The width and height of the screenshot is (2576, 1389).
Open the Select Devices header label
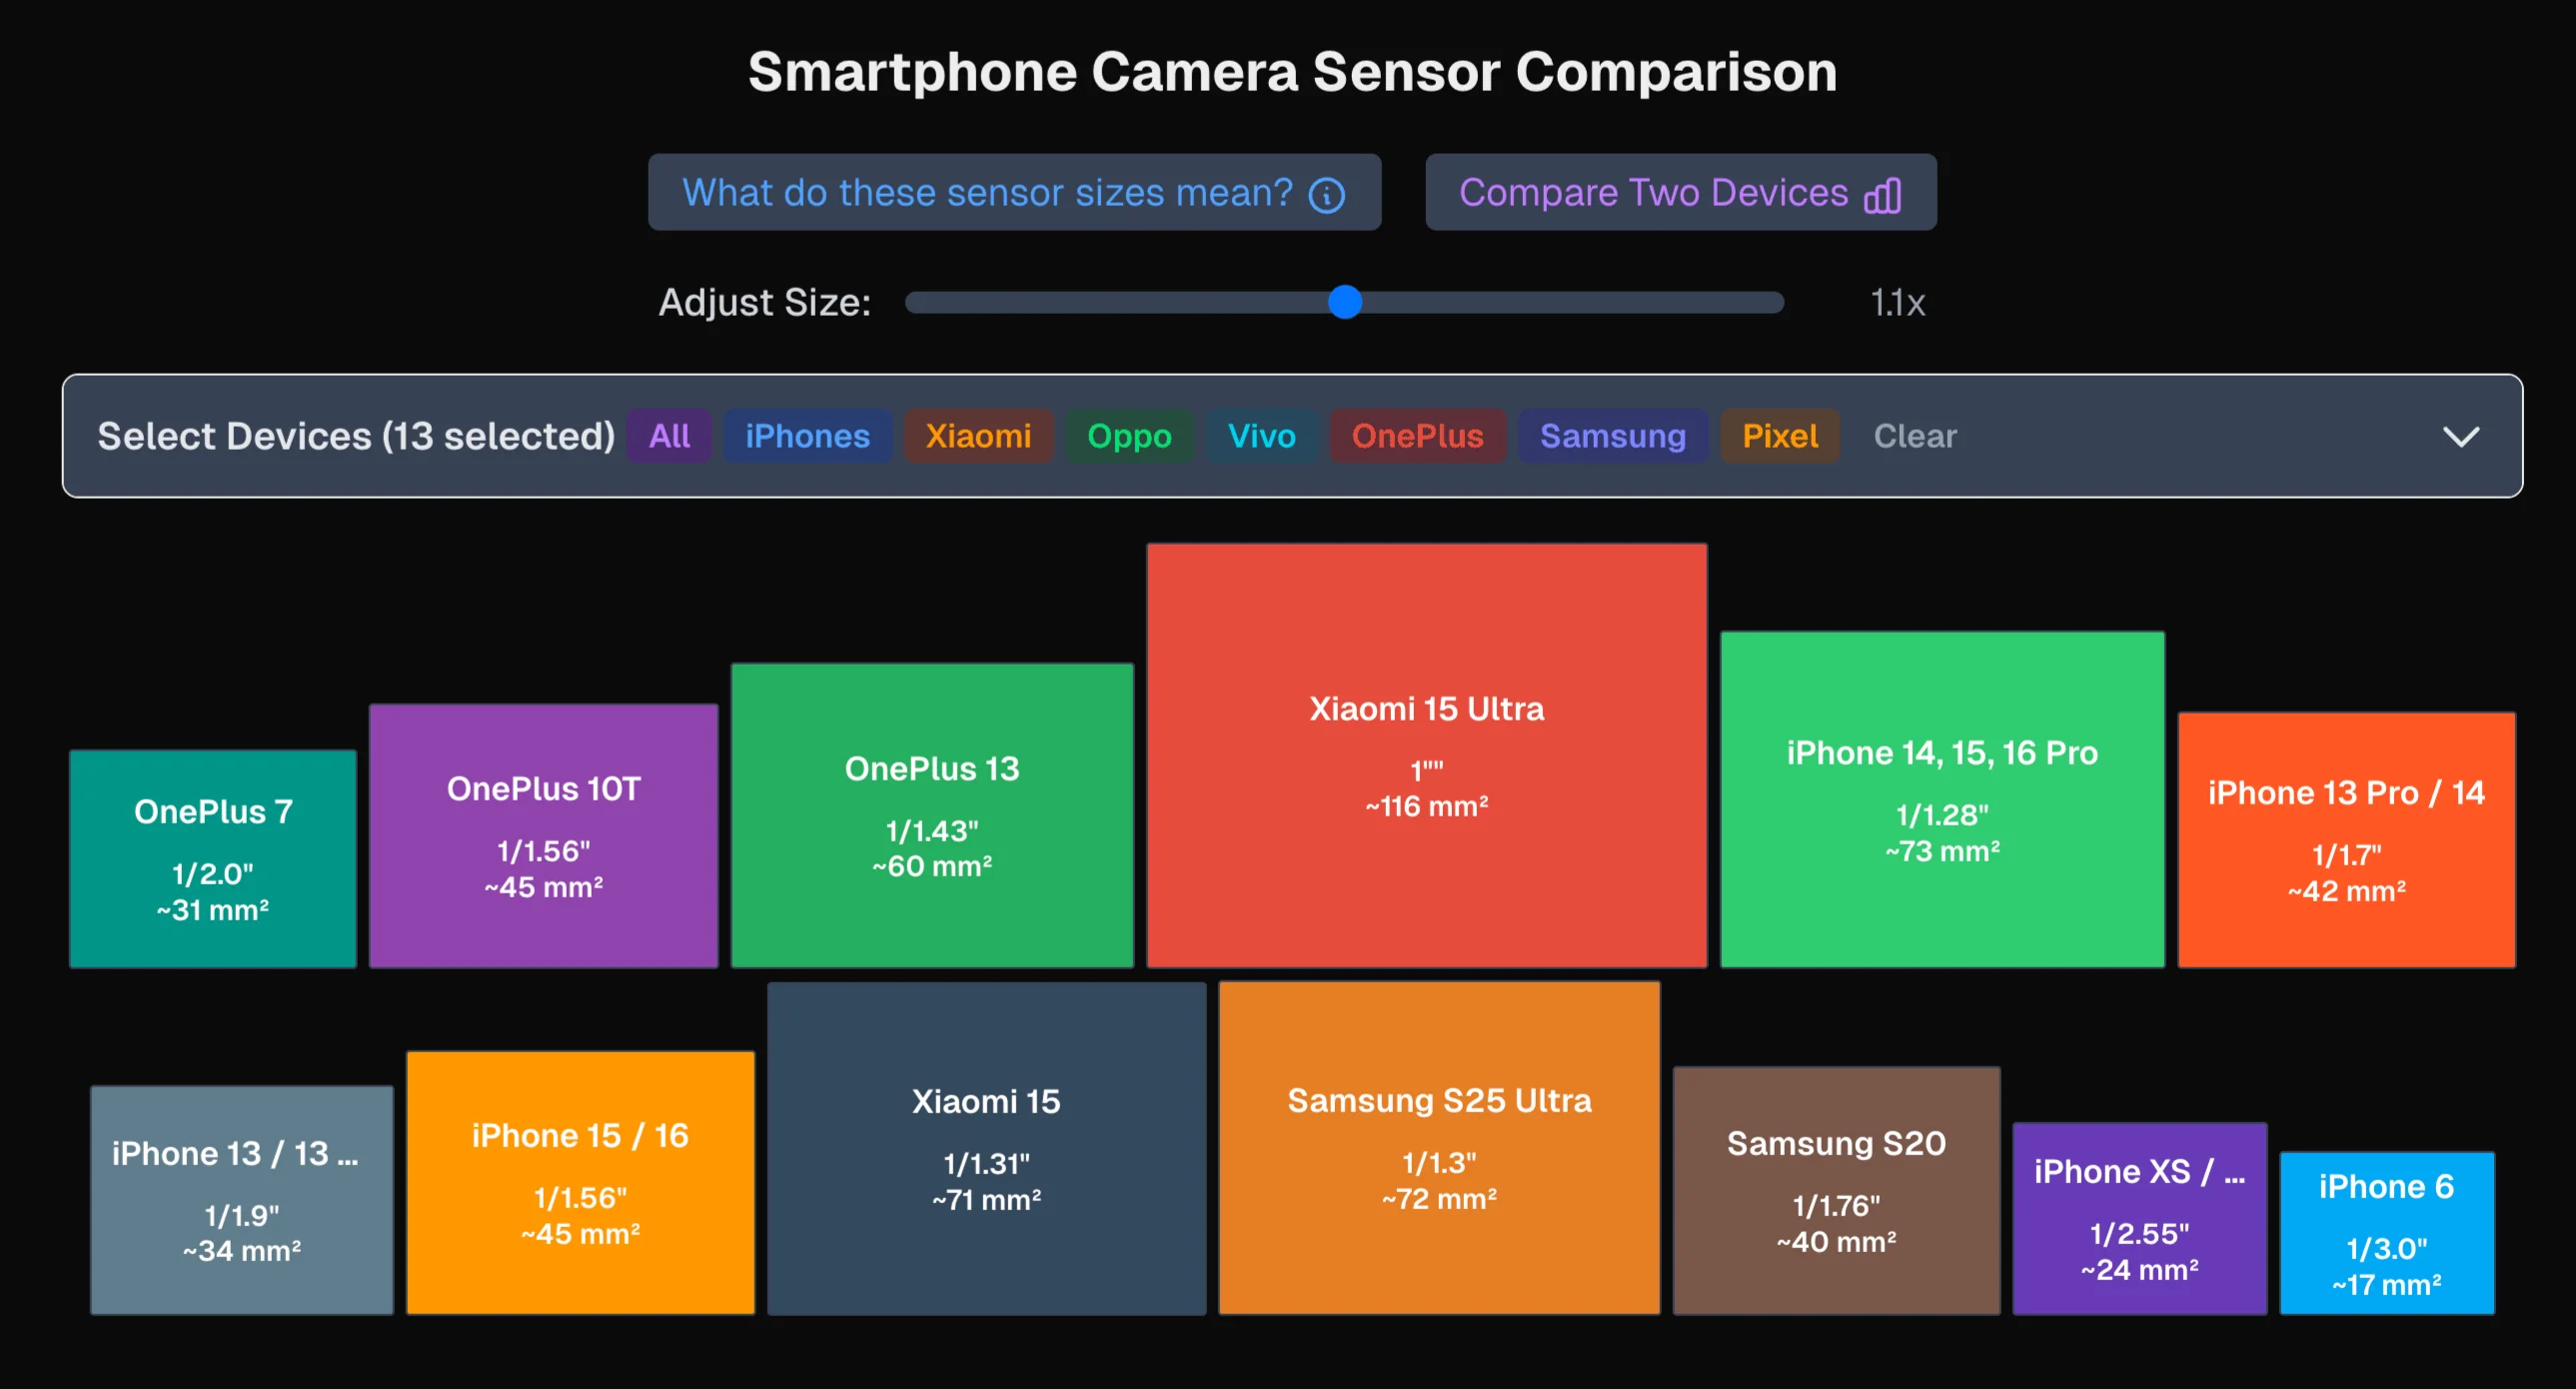coord(356,436)
